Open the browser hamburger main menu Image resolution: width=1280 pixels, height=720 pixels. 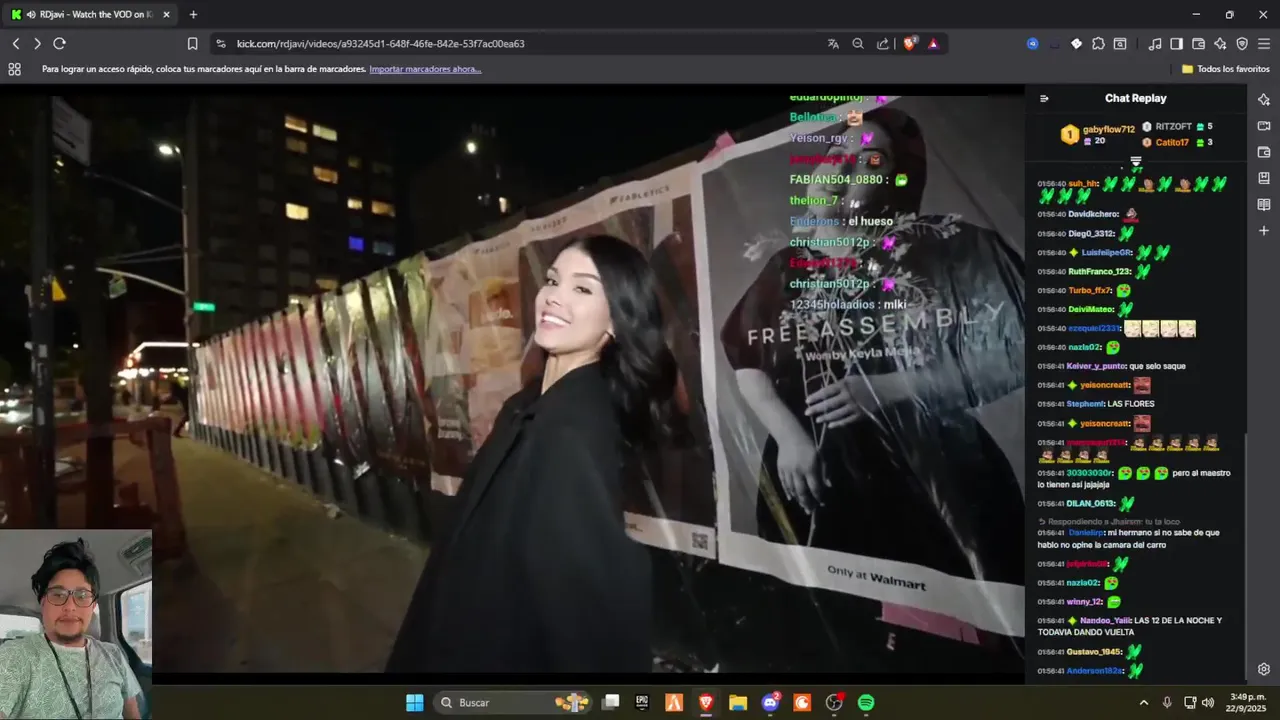point(1264,43)
